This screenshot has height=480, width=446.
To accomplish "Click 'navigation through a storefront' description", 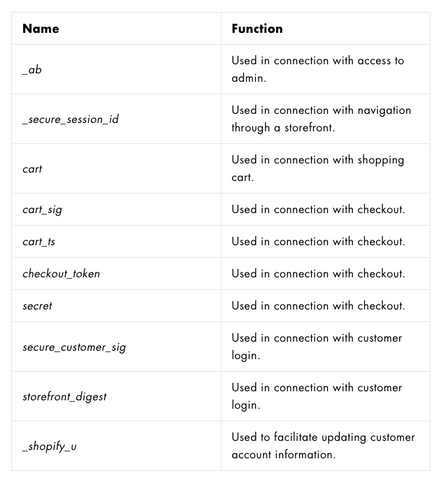I will point(321,119).
